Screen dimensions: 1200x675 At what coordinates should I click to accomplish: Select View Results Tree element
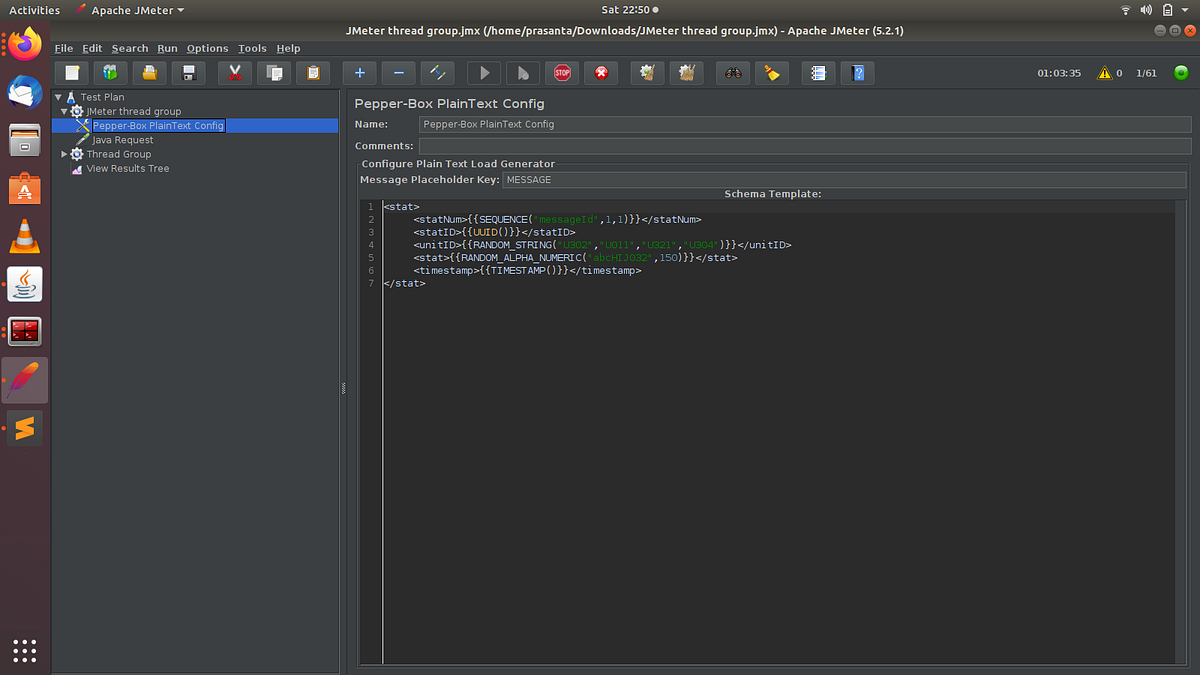click(x=127, y=168)
